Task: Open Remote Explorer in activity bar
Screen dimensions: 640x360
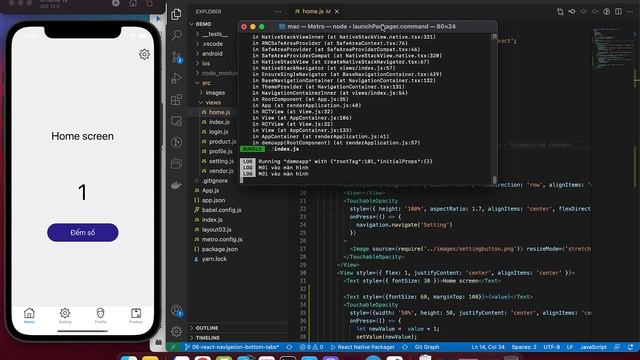Action: [x=176, y=121]
